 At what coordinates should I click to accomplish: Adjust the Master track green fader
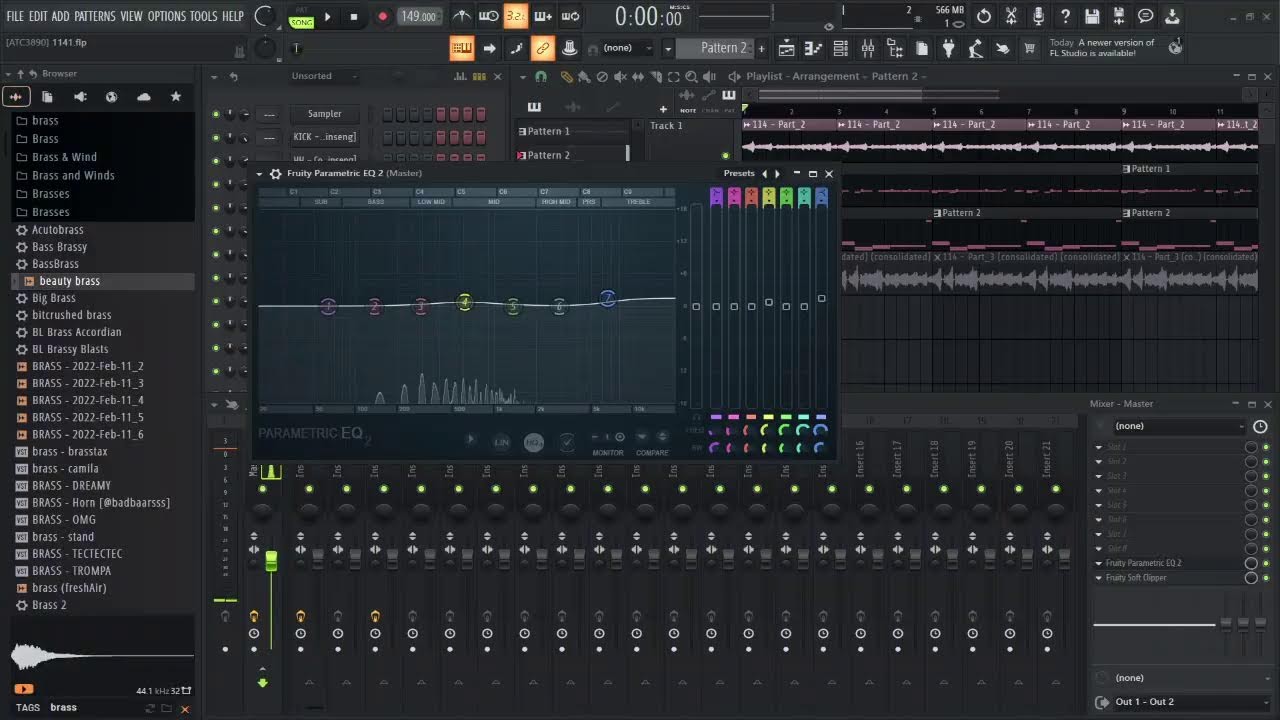point(270,560)
